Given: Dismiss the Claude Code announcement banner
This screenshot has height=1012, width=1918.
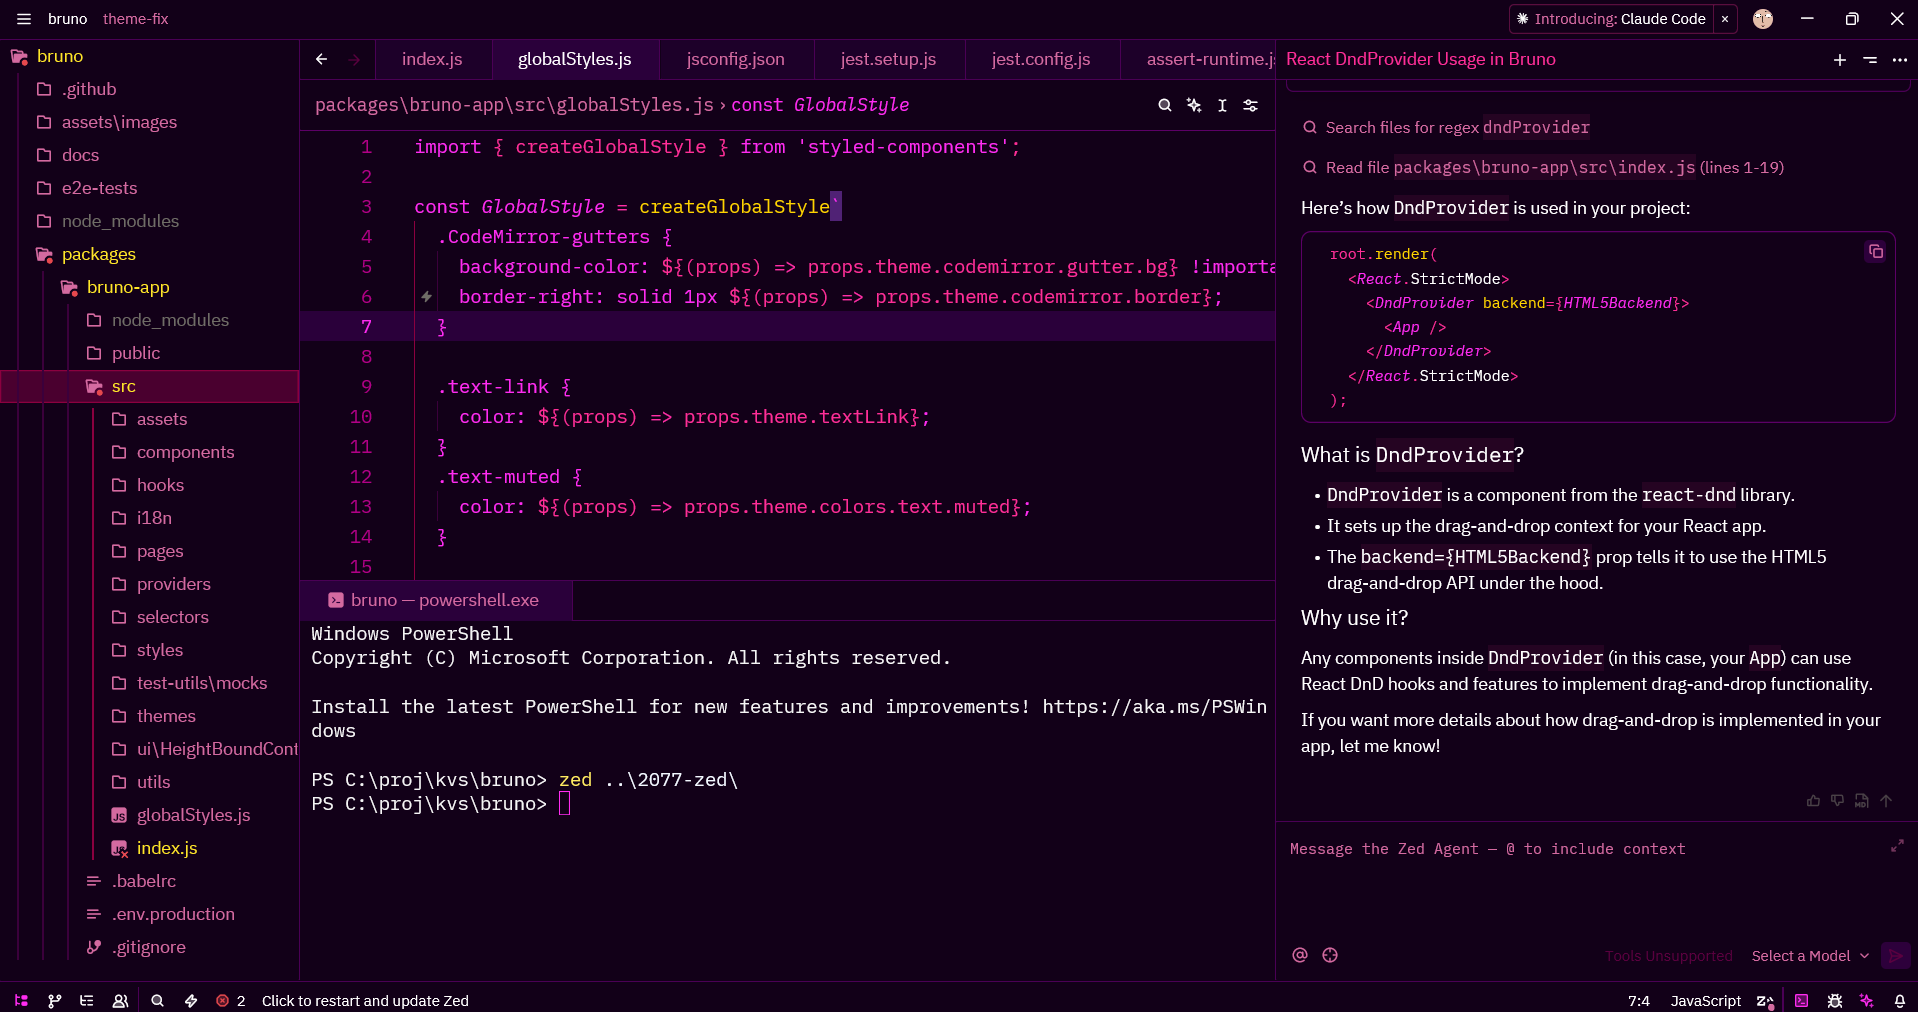Looking at the screenshot, I should 1724,19.
